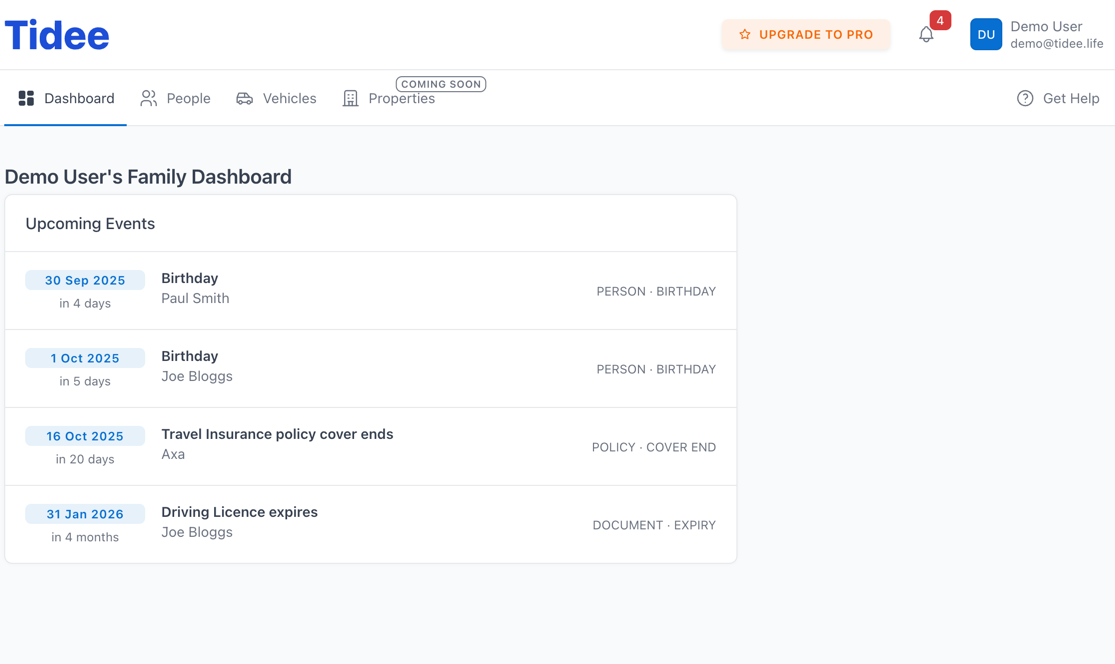Open Travel Insurance policy cover ends event
The width and height of the screenshot is (1115, 664).
tap(370, 446)
